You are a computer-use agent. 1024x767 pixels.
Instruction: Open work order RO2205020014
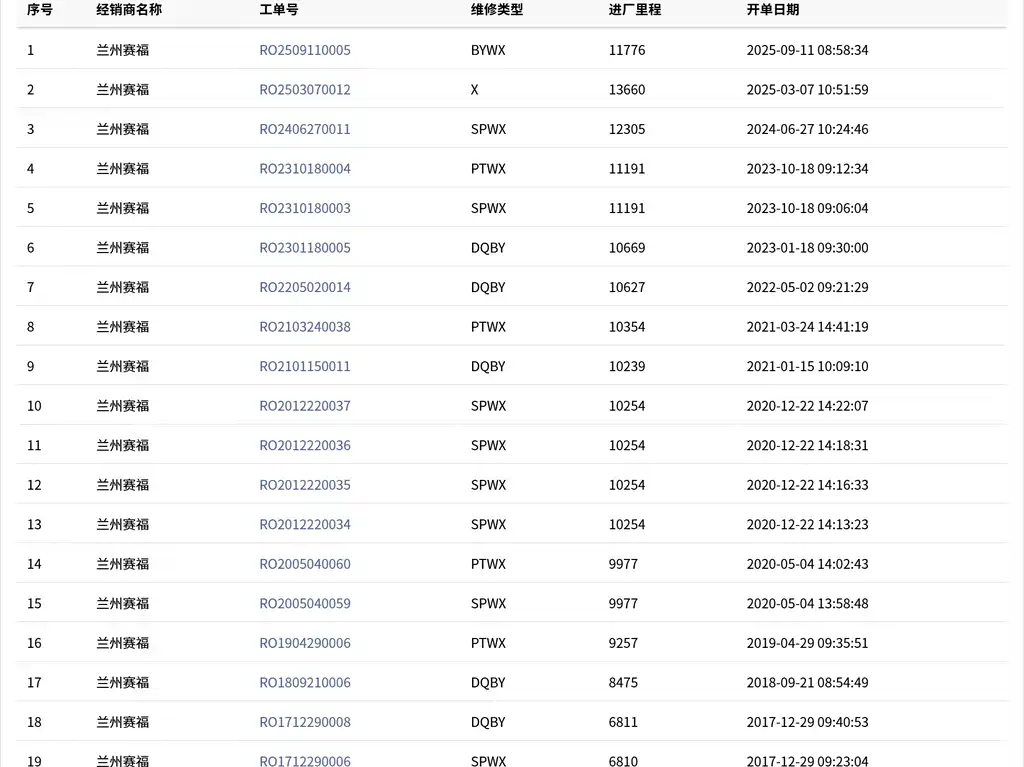[305, 287]
